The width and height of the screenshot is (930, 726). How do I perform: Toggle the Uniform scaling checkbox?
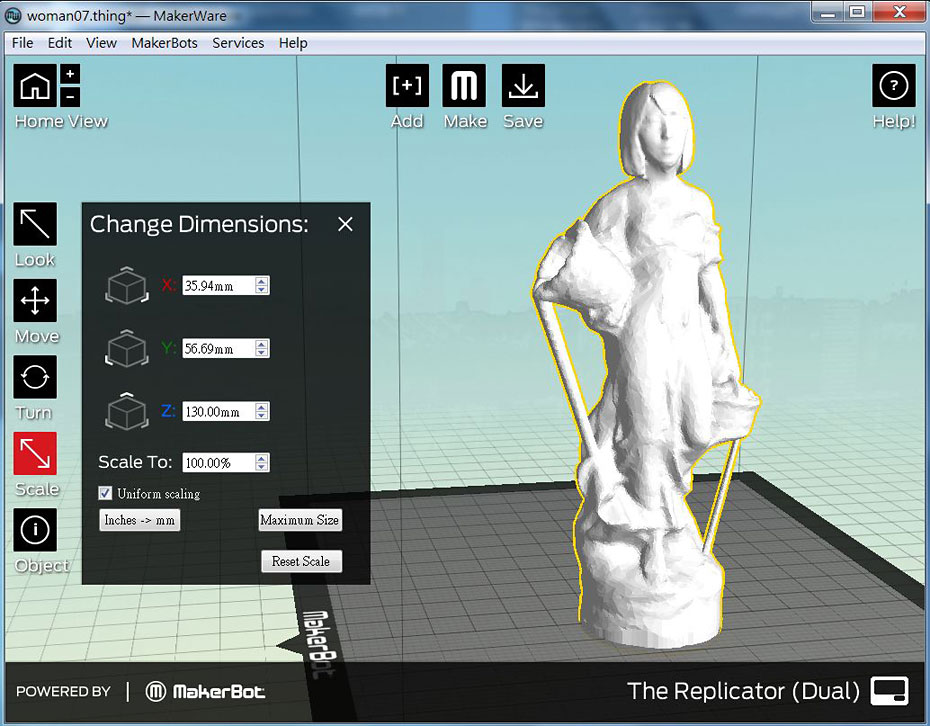106,493
